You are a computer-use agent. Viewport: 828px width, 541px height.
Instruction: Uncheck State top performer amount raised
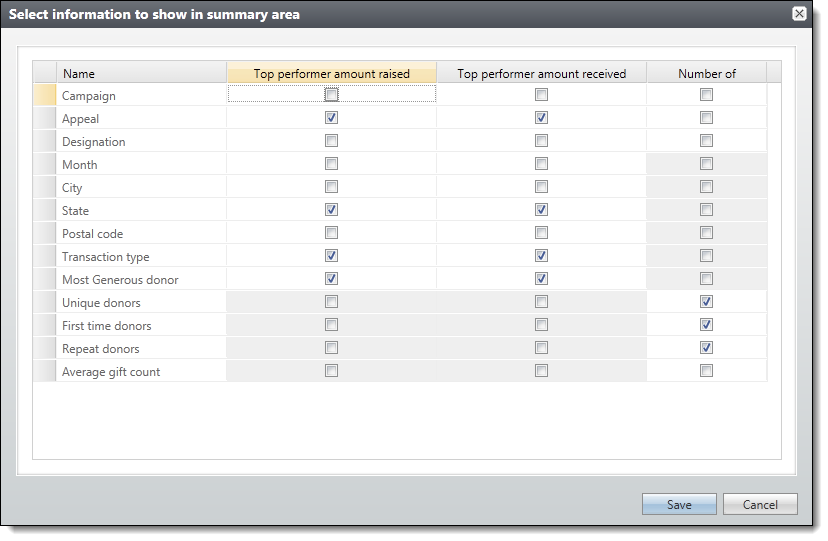pyautogui.click(x=331, y=210)
